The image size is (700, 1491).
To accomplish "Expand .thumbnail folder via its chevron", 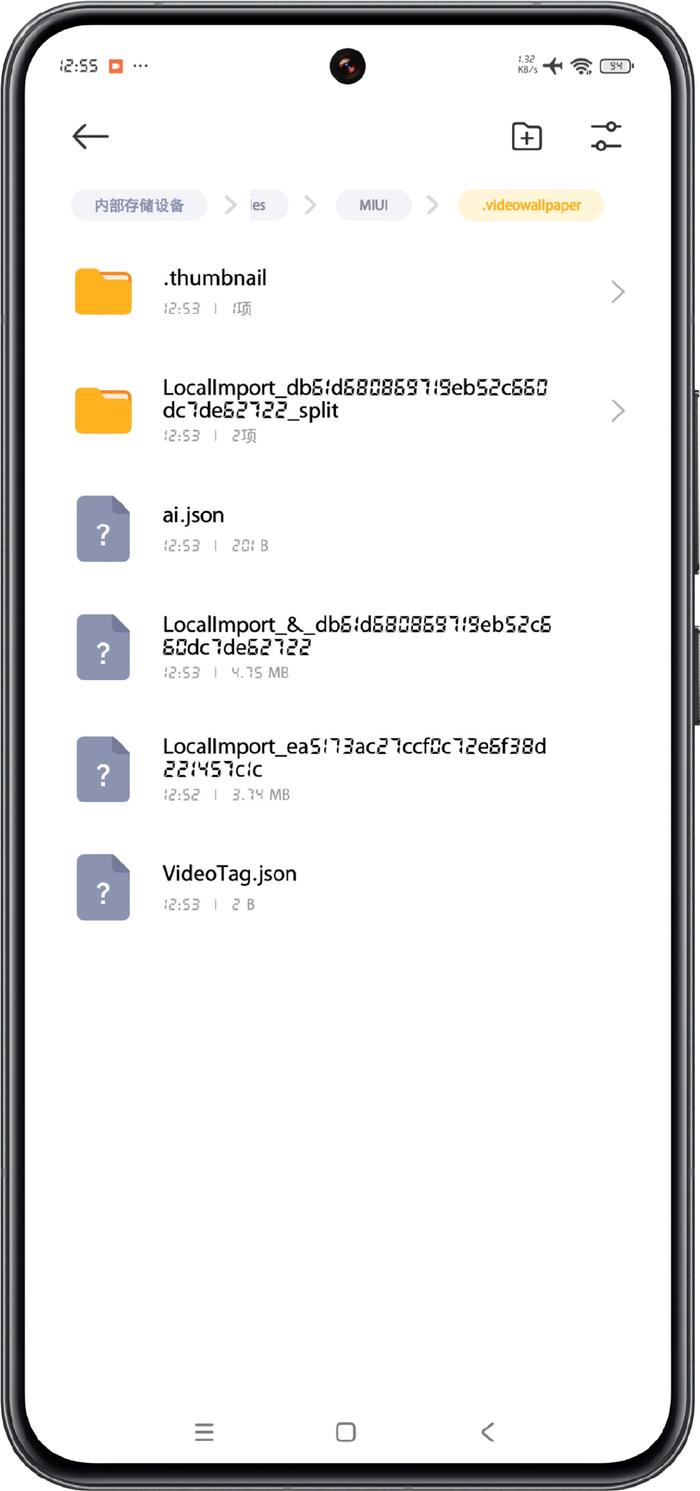I will tap(618, 291).
